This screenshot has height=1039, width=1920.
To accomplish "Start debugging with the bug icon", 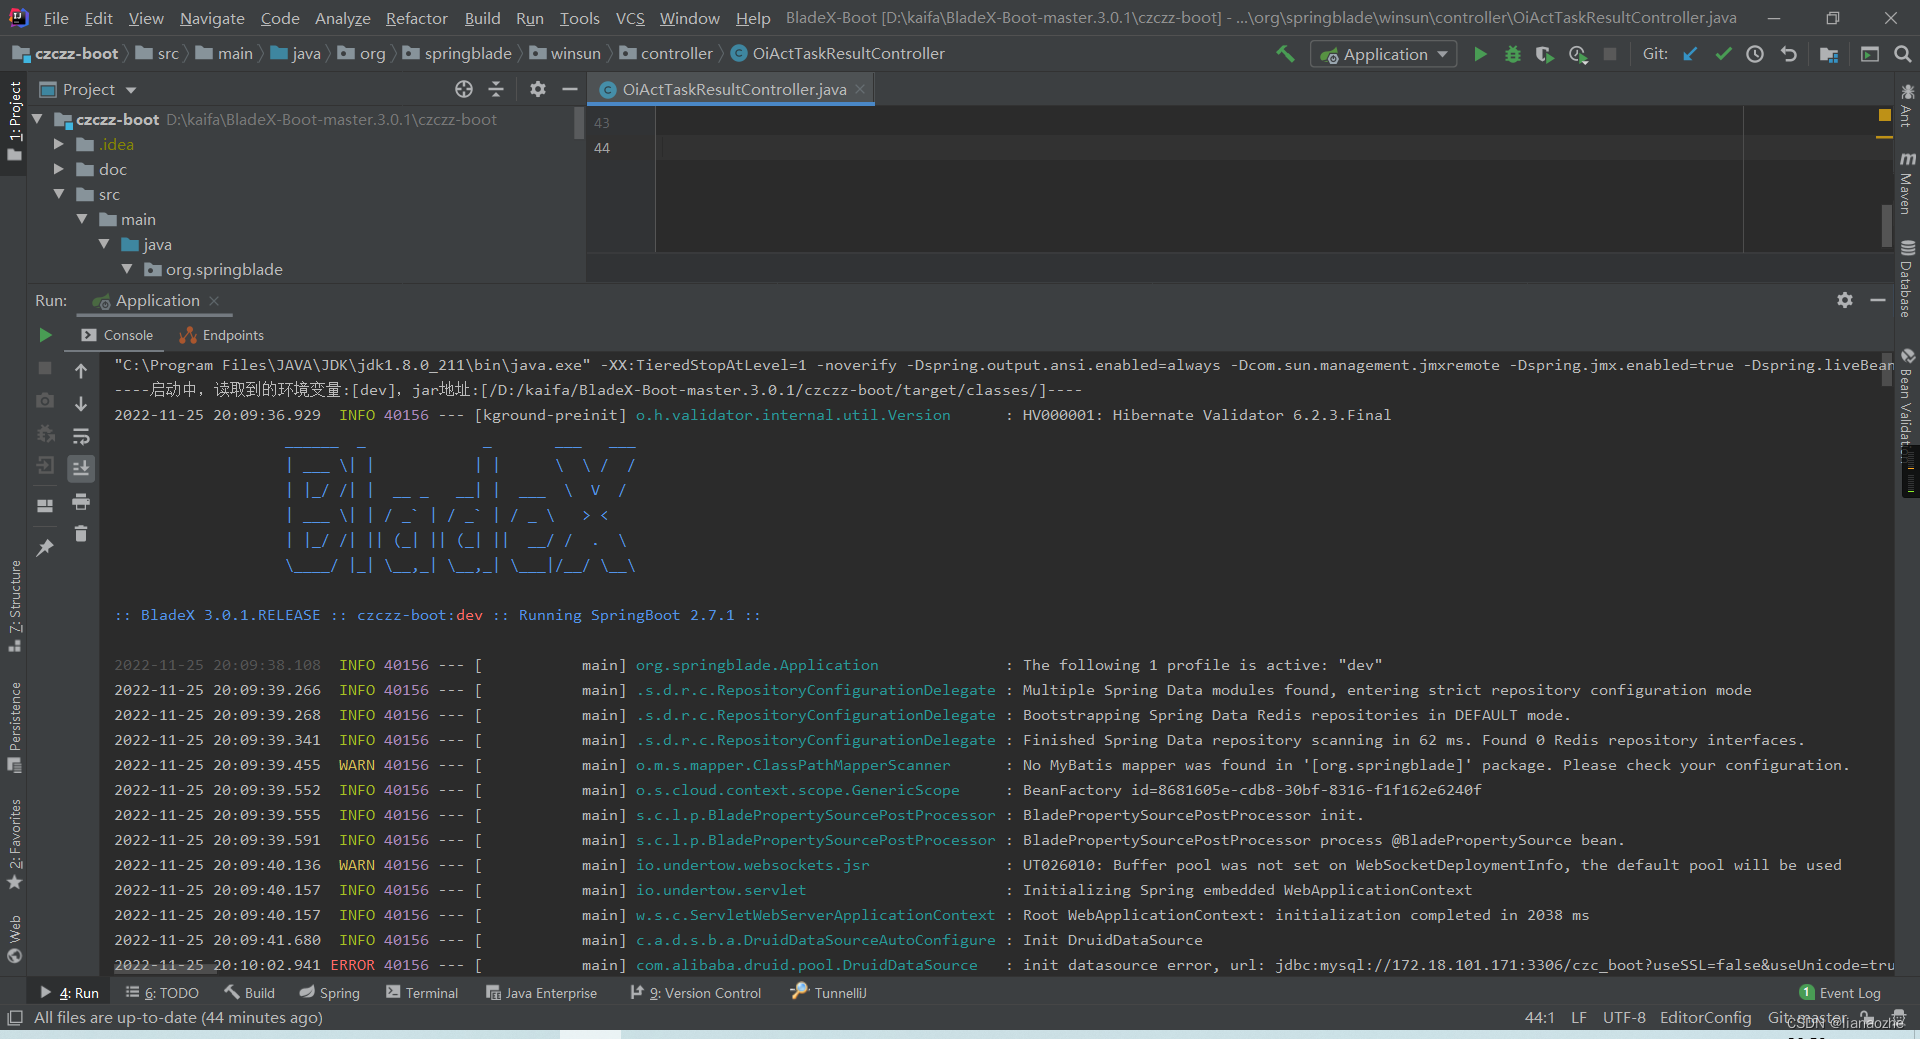I will coord(1513,54).
